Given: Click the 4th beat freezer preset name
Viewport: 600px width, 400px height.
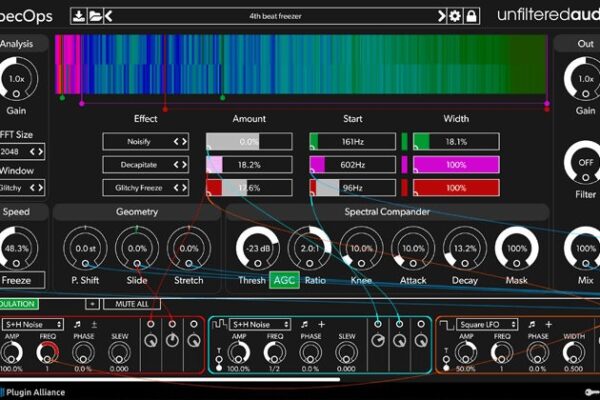Looking at the screenshot, I should pos(273,16).
